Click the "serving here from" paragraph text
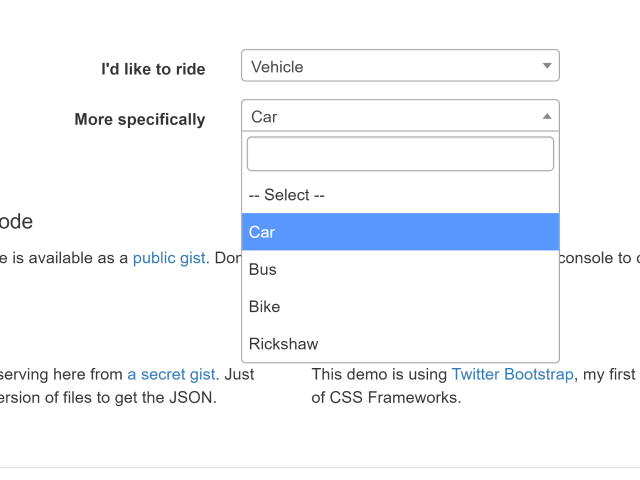This screenshot has width=640, height=480. pos(60,374)
